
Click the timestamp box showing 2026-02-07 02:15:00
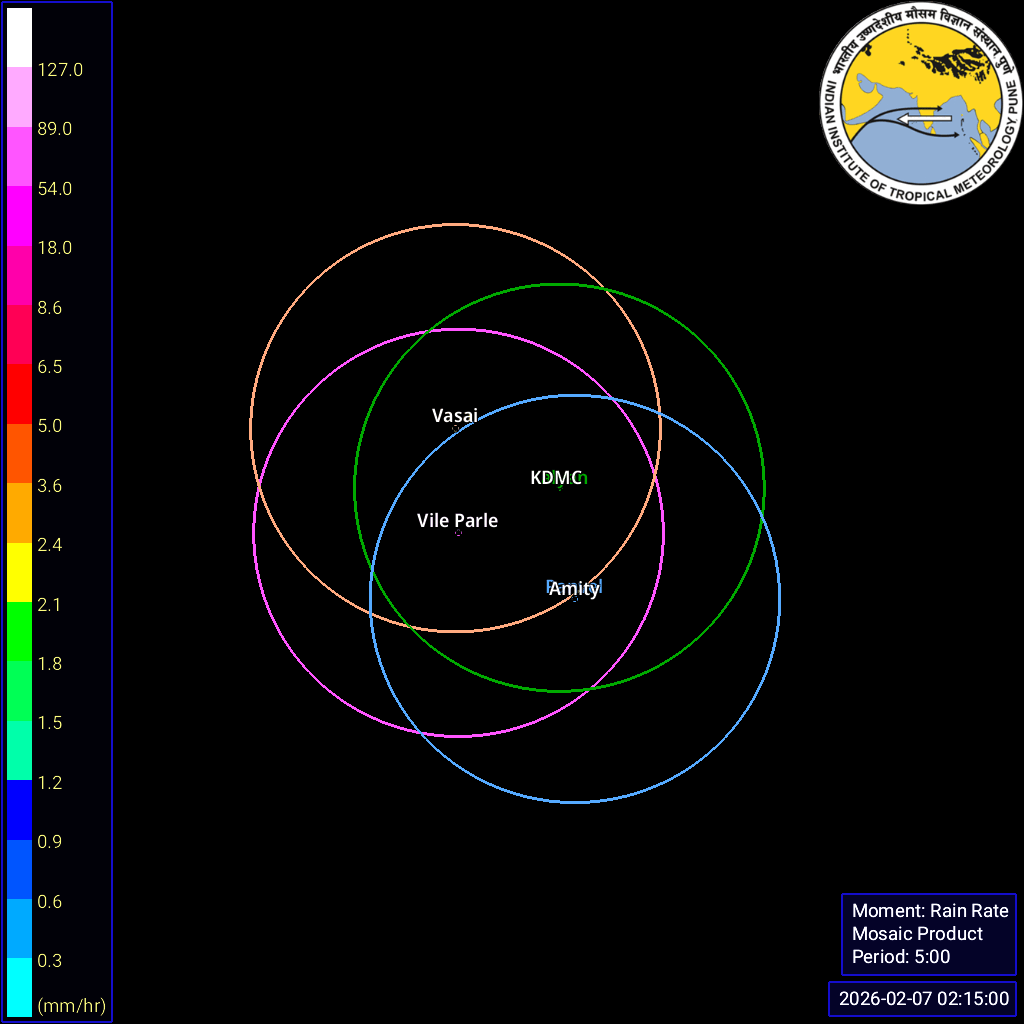point(923,998)
